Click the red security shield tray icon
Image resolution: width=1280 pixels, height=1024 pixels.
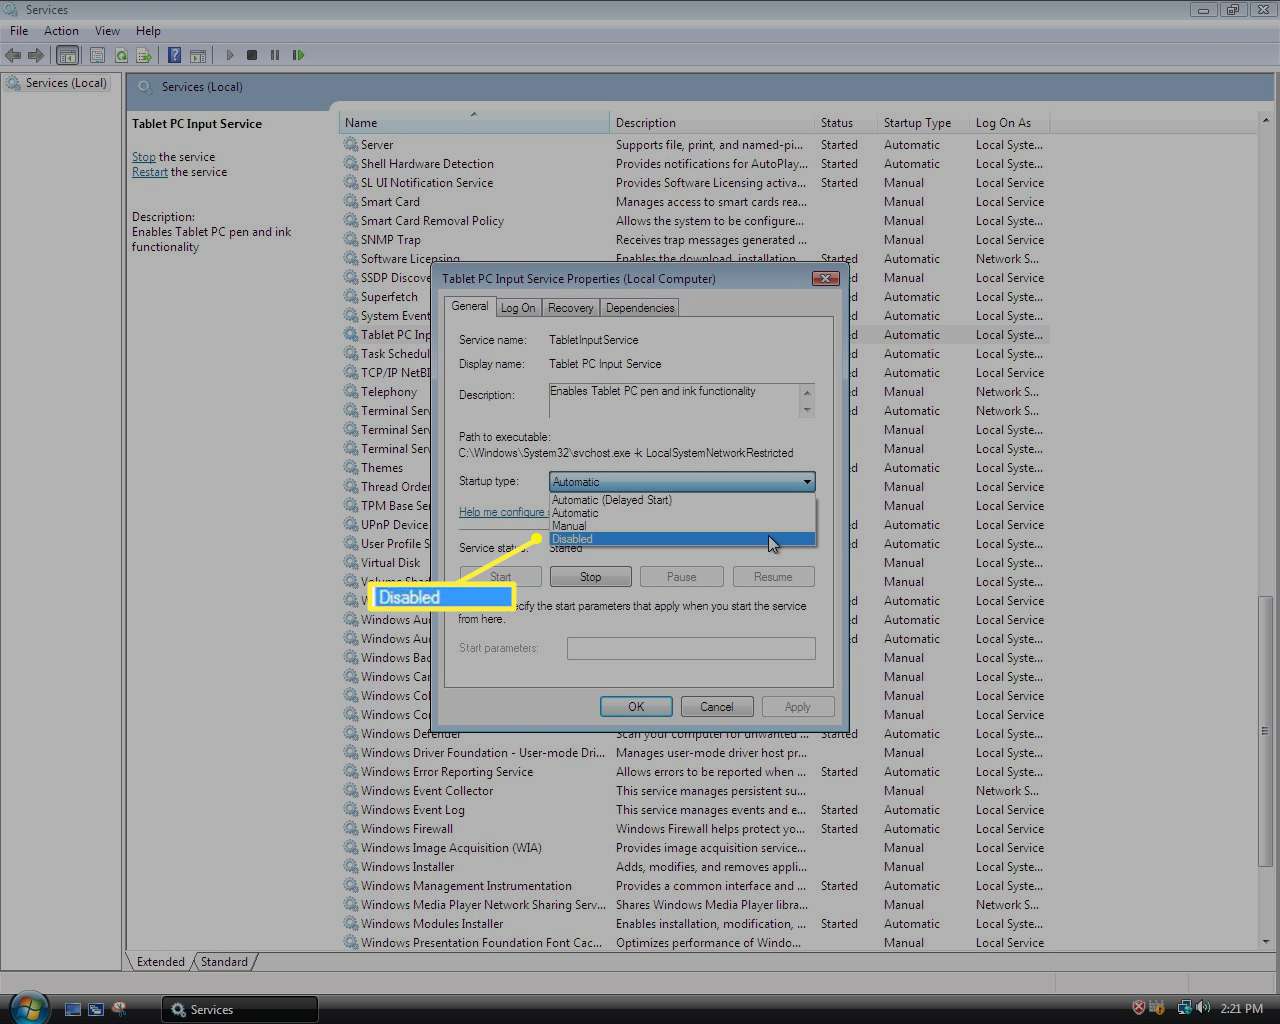click(x=1138, y=1008)
